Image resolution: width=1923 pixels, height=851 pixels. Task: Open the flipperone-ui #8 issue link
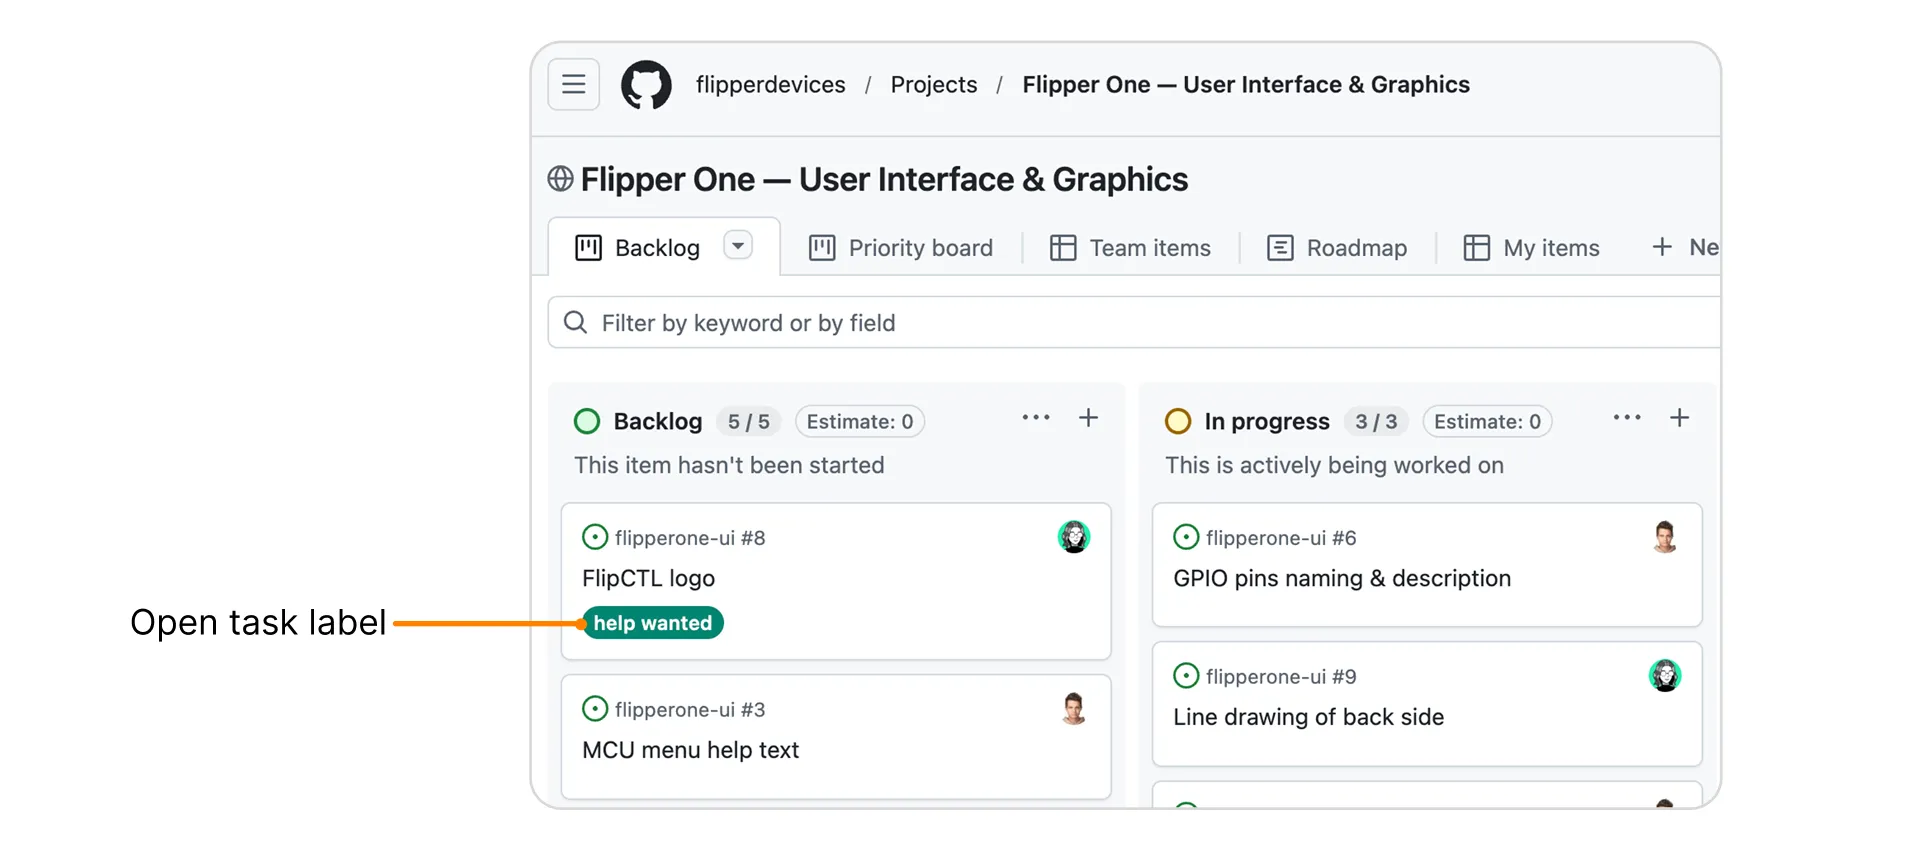[690, 538]
